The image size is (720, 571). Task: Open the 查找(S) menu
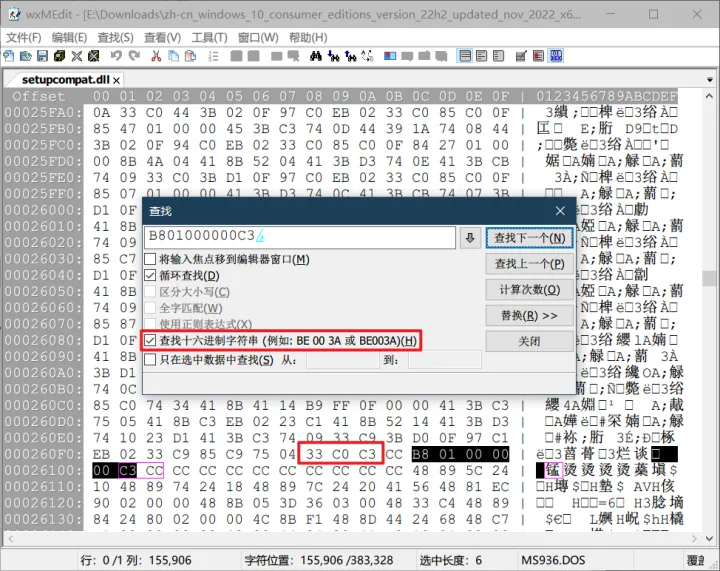click(115, 38)
